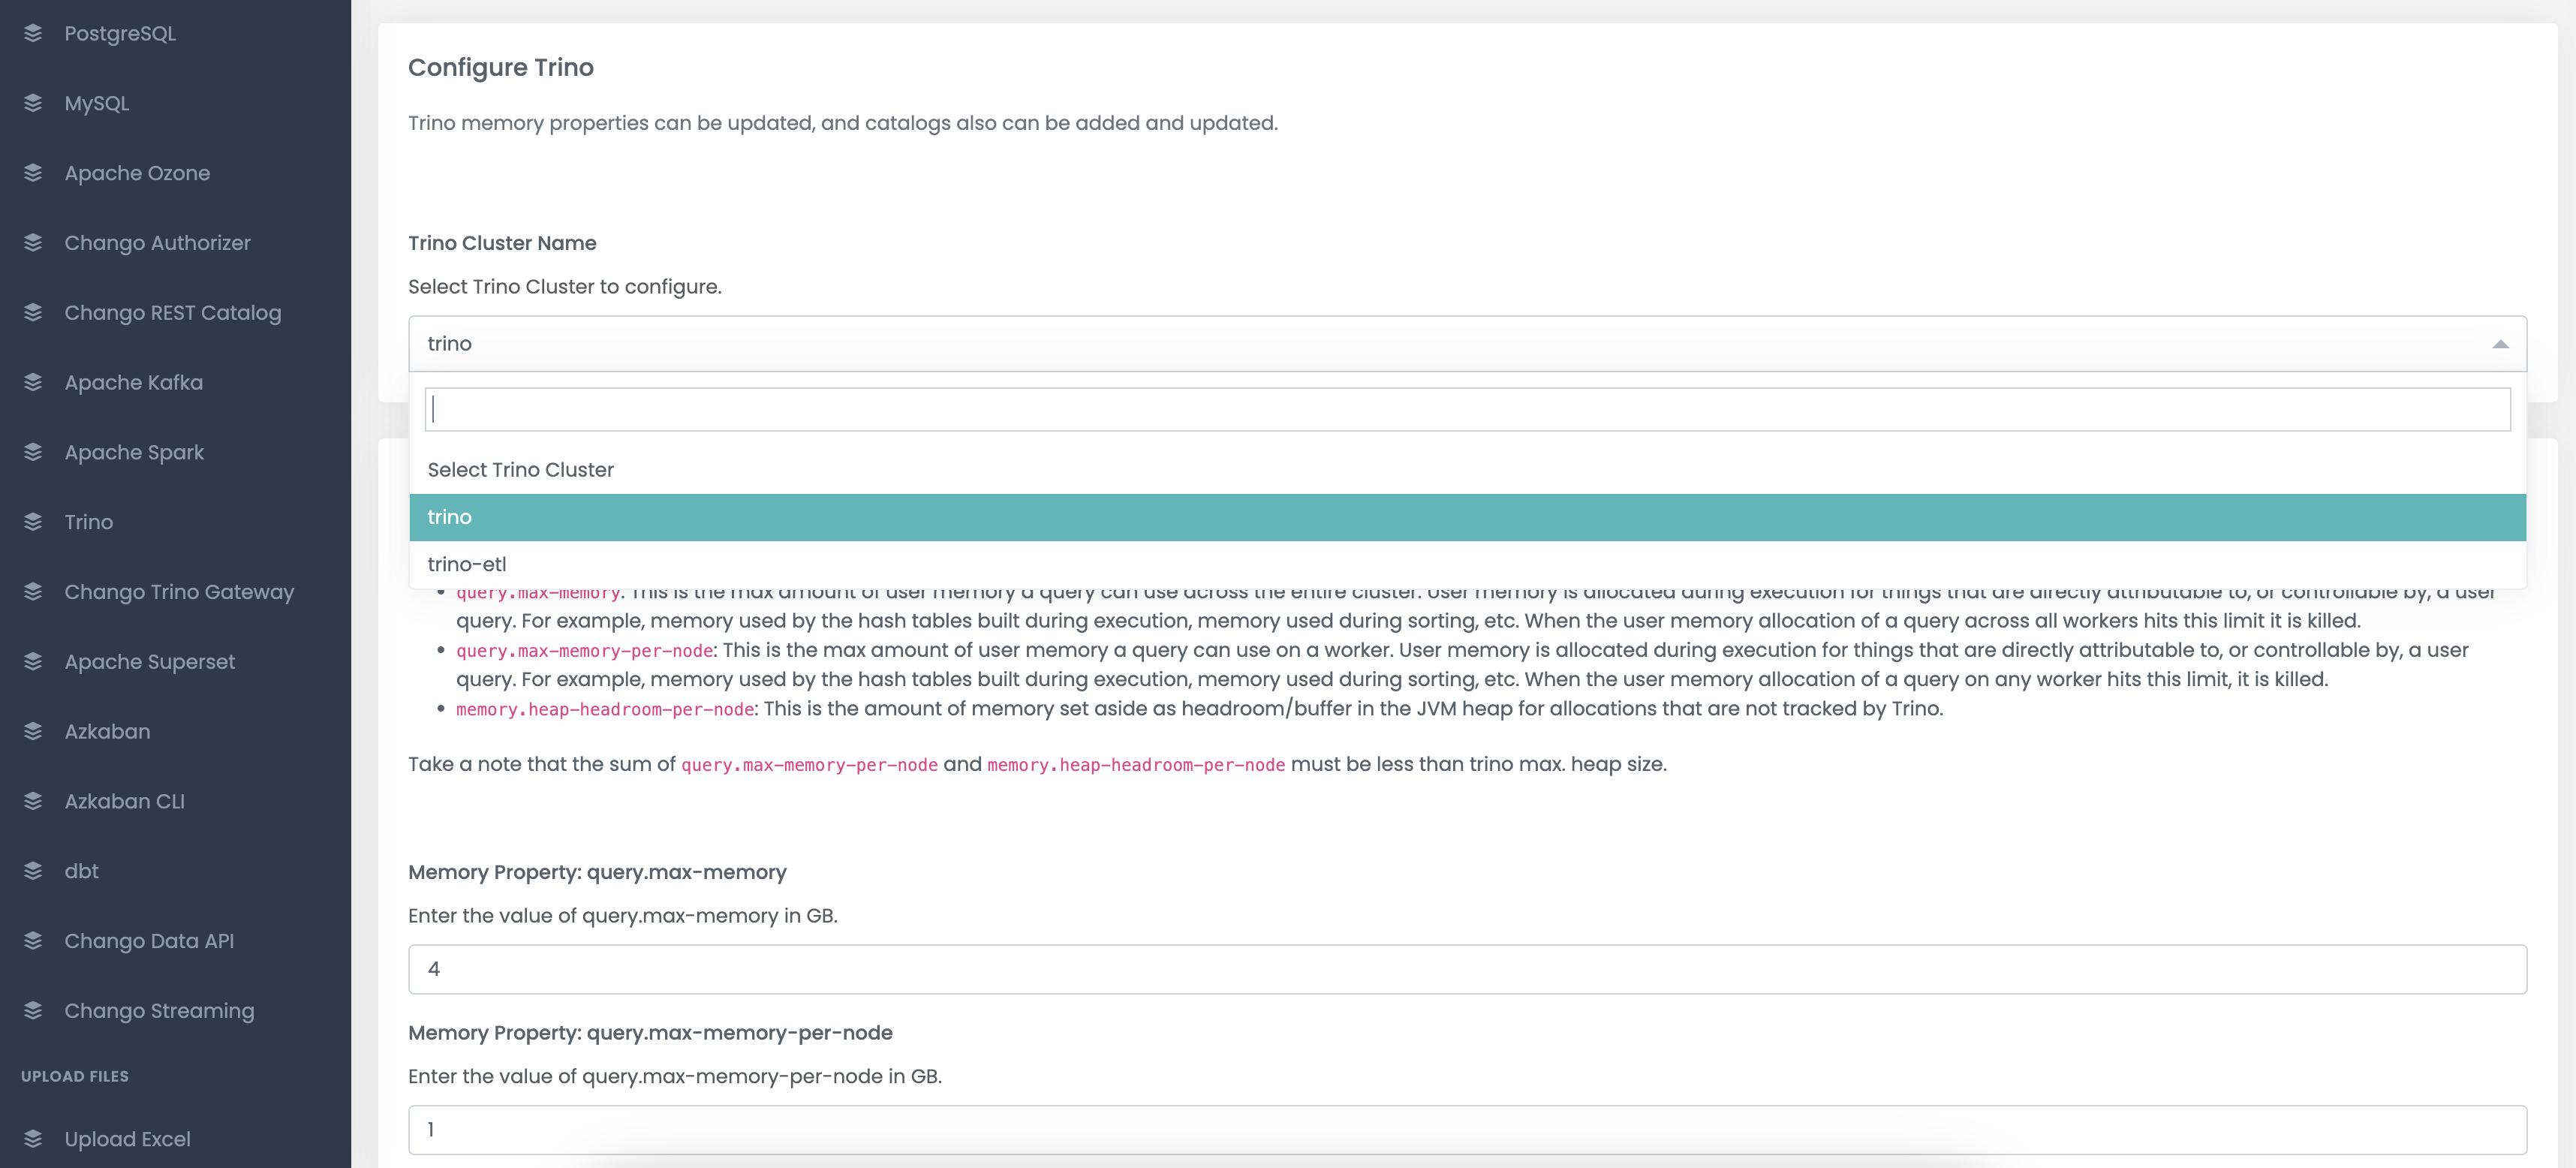This screenshot has width=2576, height=1168.
Task: Click the query.max-memory input field
Action: (x=1467, y=969)
